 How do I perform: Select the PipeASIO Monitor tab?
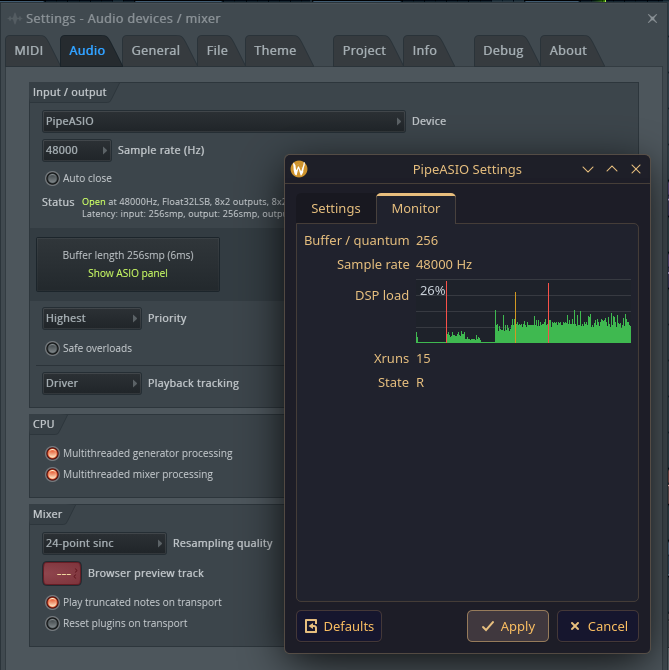click(416, 208)
